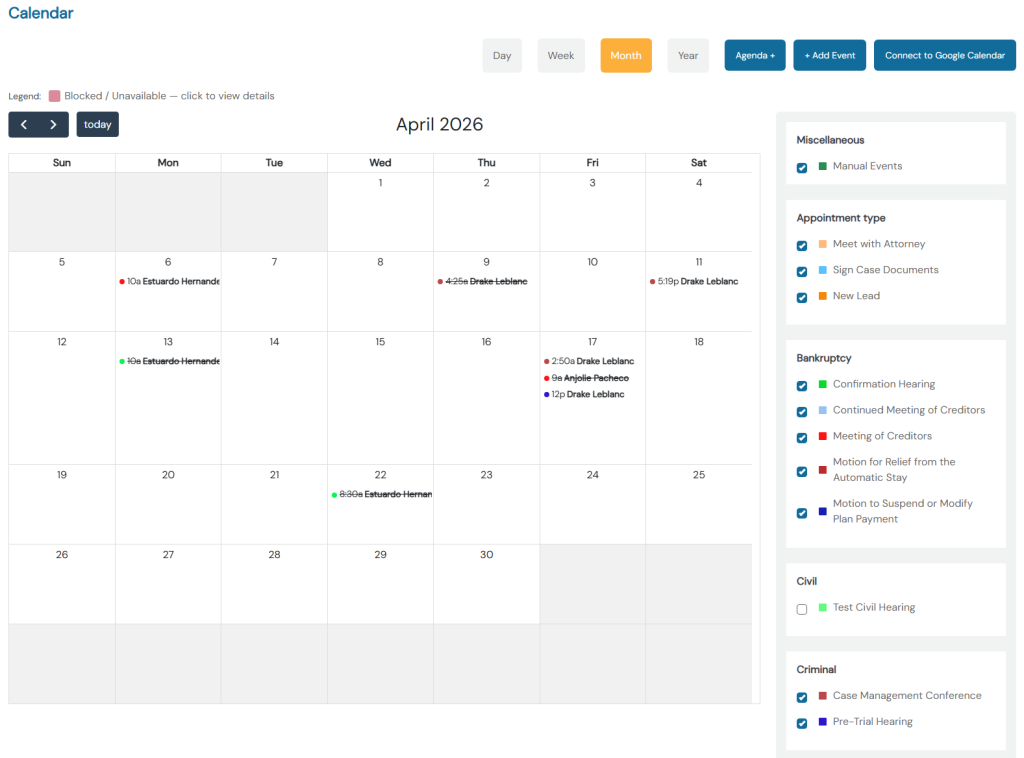
Task: Click the Calendar page heading
Action: coord(40,13)
